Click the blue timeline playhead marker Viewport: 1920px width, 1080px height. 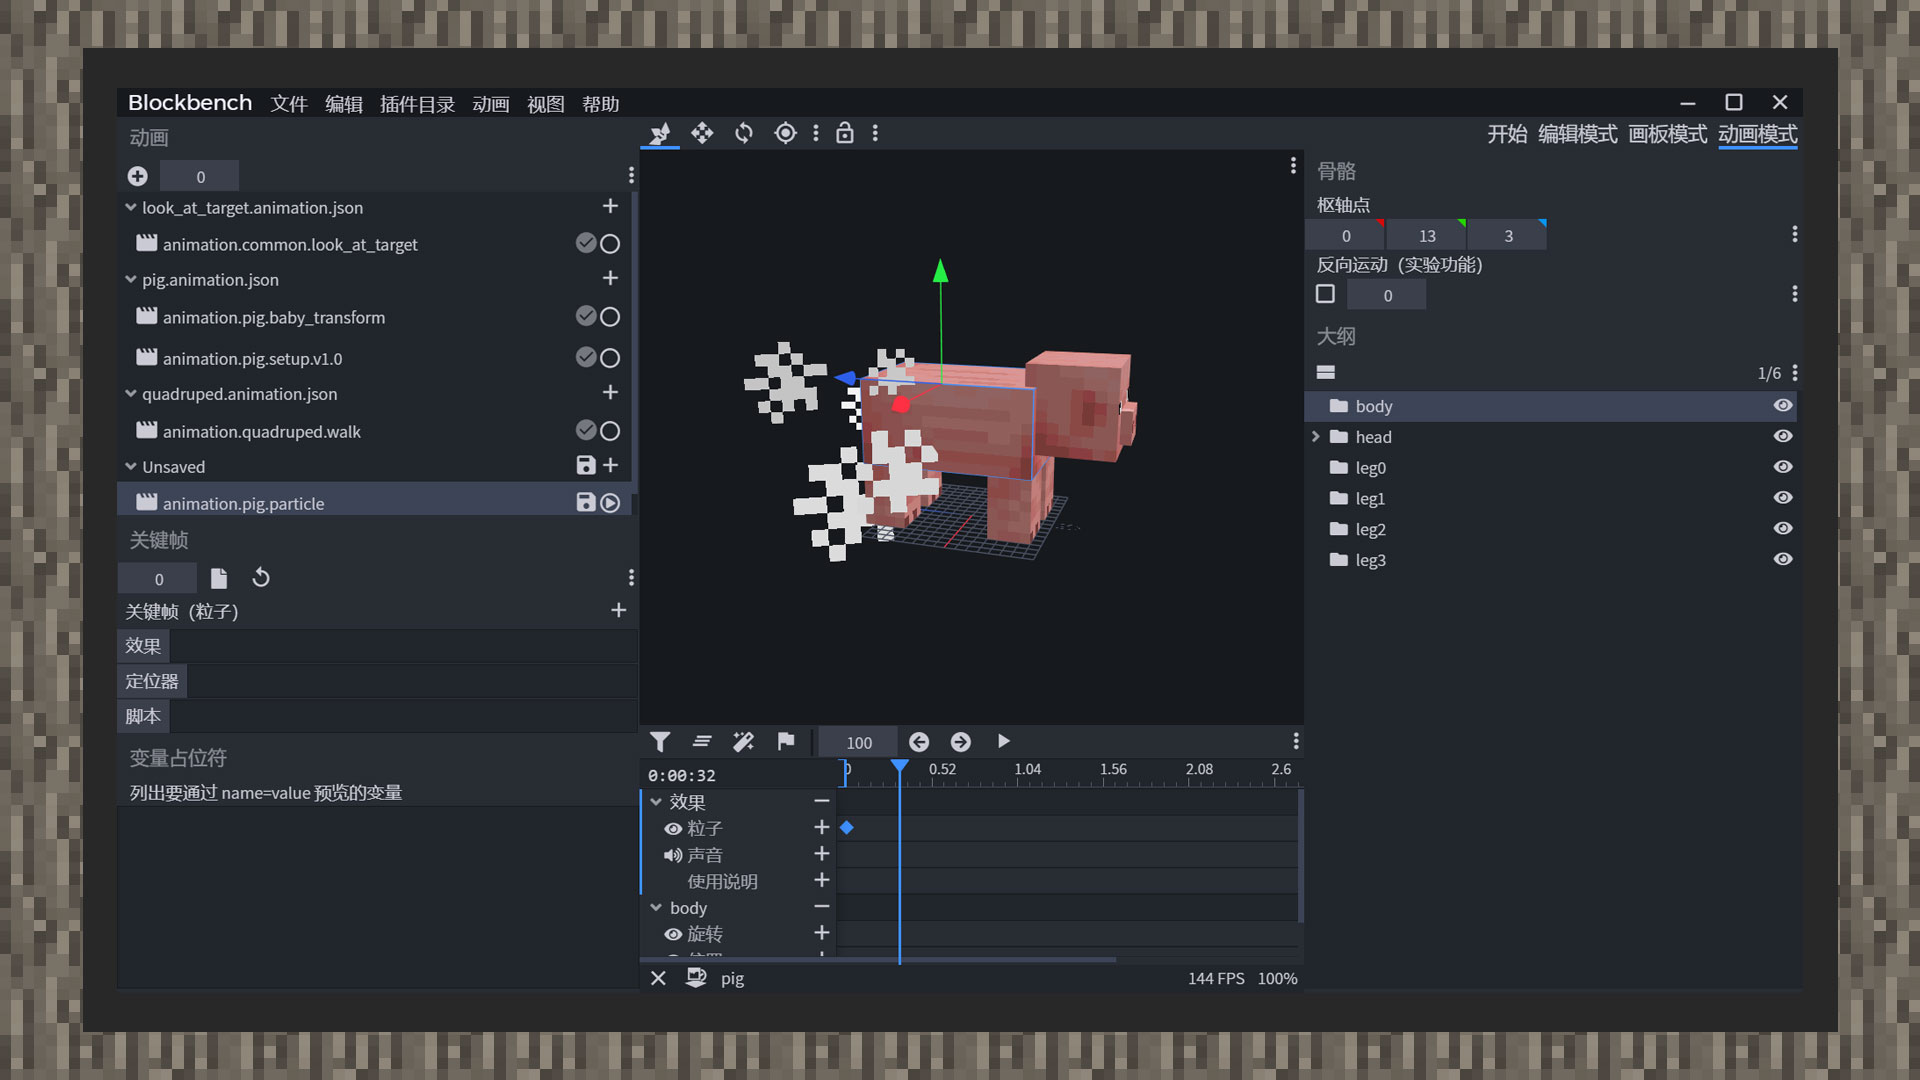point(900,767)
